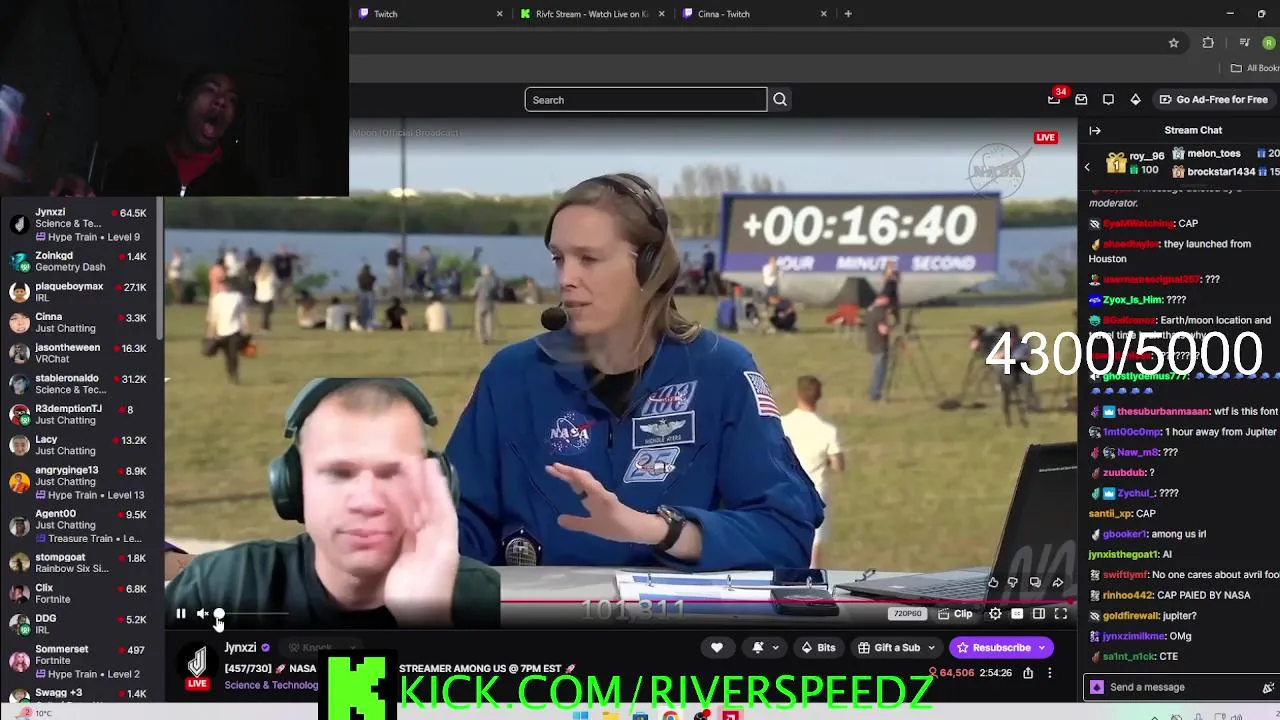The width and height of the screenshot is (1280, 720).
Task: Click the taskbar weather 10°C widget
Action: [x=35, y=713]
